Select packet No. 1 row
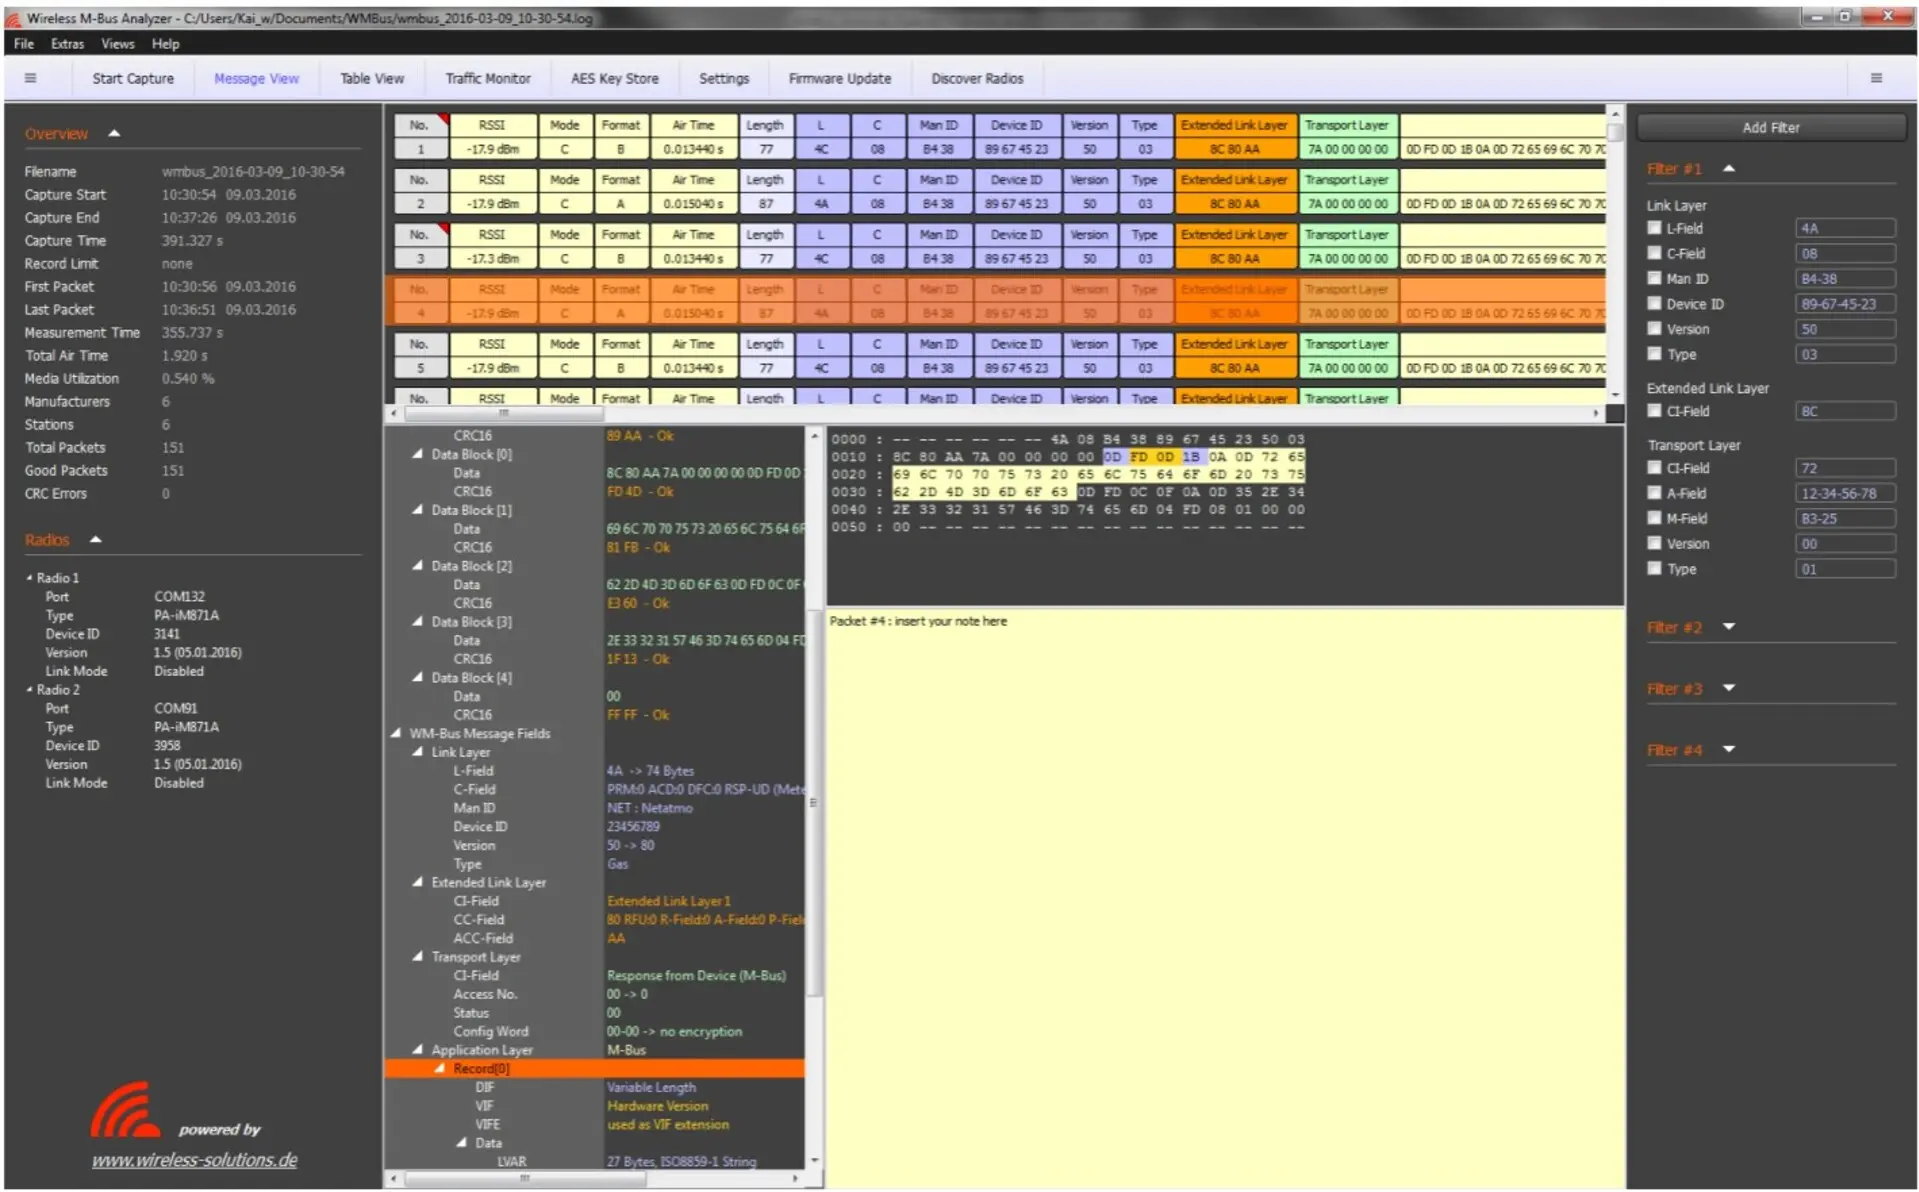The height and width of the screenshot is (1192, 1919). tap(1000, 137)
